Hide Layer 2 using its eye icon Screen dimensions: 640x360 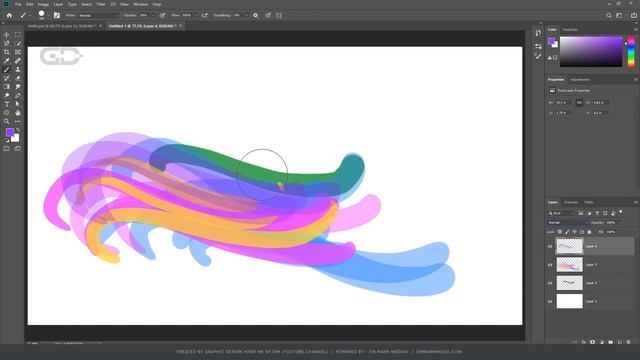[x=550, y=283]
